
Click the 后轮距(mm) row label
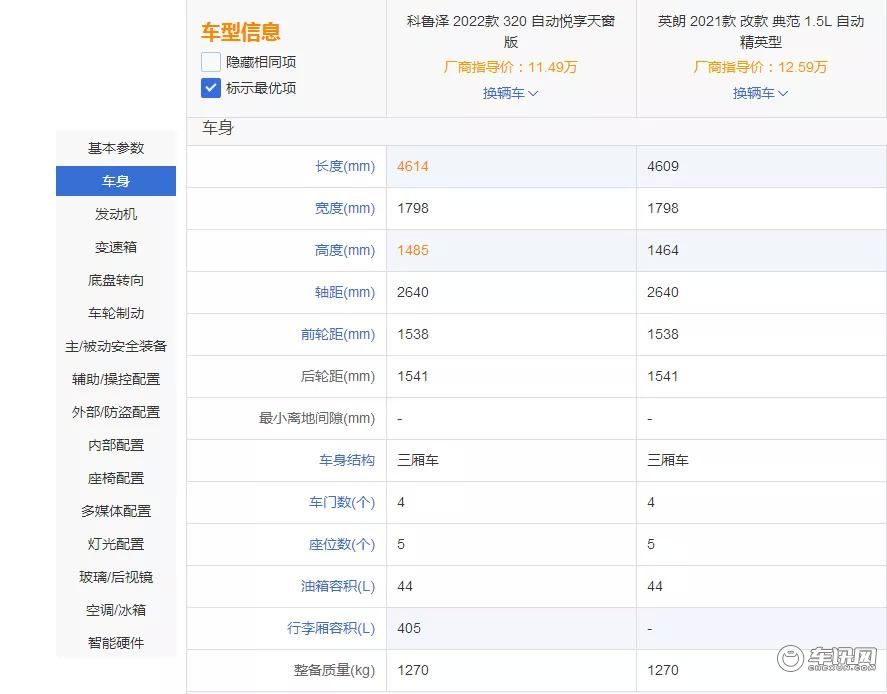click(x=338, y=376)
